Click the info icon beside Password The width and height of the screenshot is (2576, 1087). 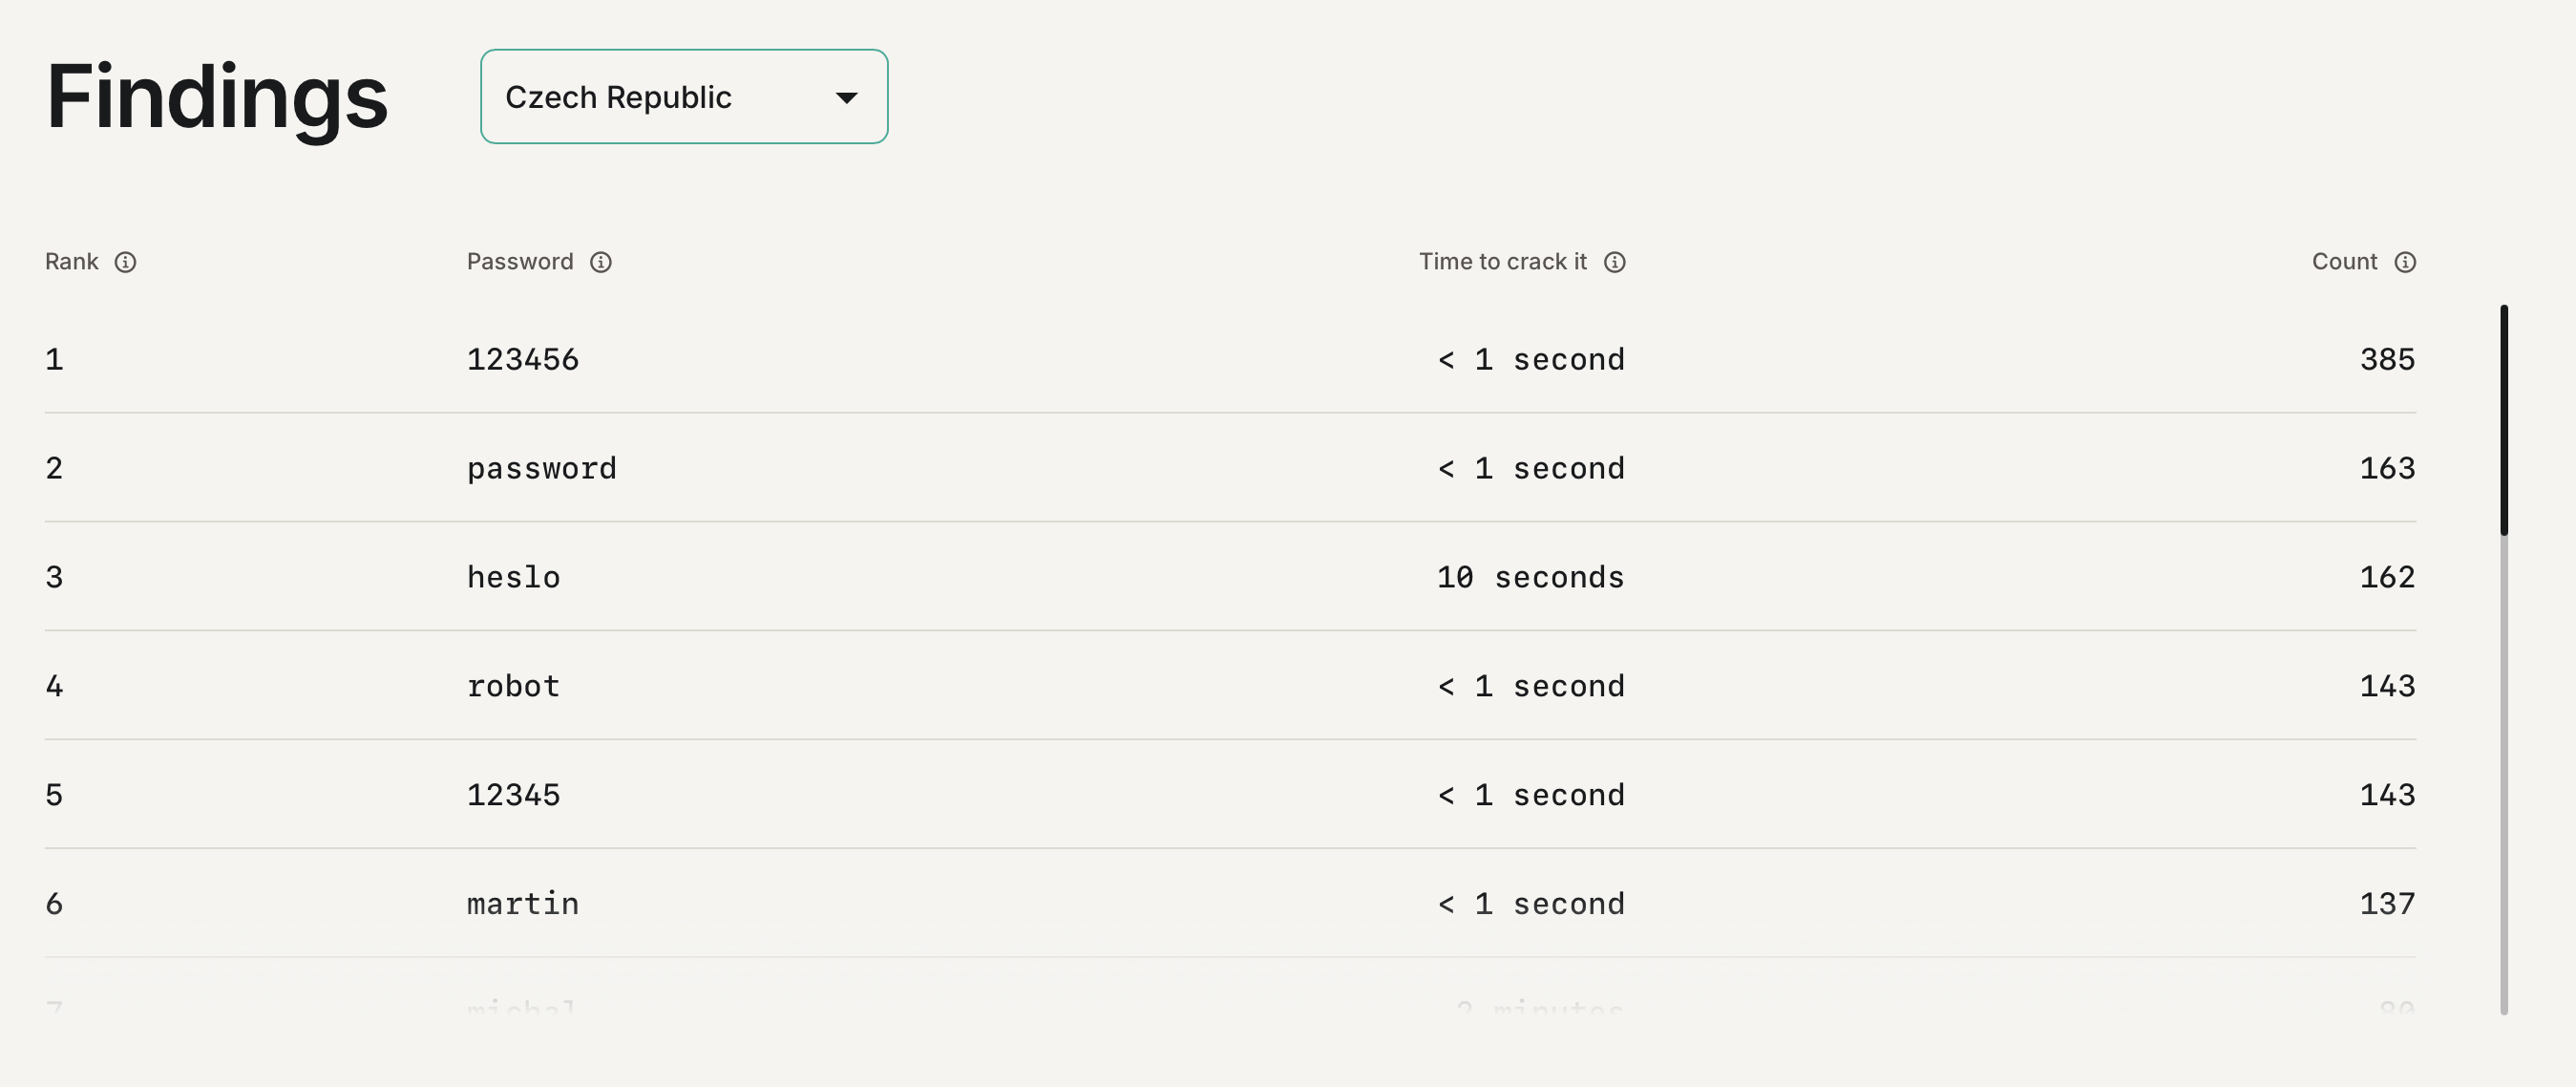coord(600,262)
